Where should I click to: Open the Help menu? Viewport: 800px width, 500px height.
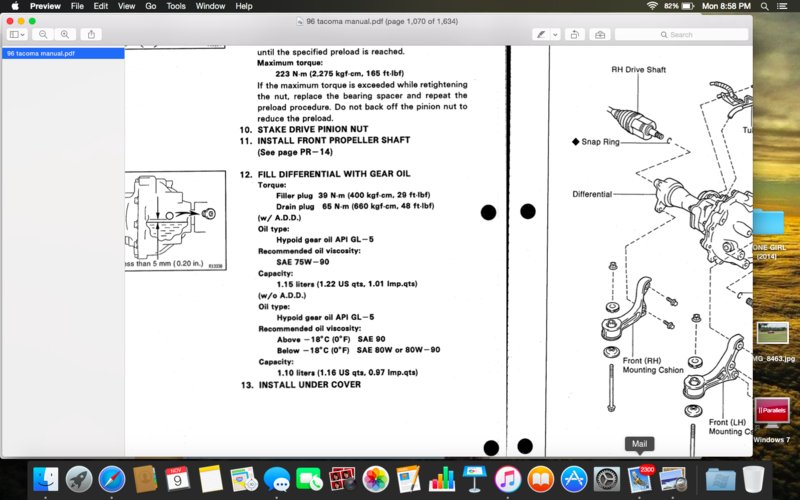click(x=244, y=6)
